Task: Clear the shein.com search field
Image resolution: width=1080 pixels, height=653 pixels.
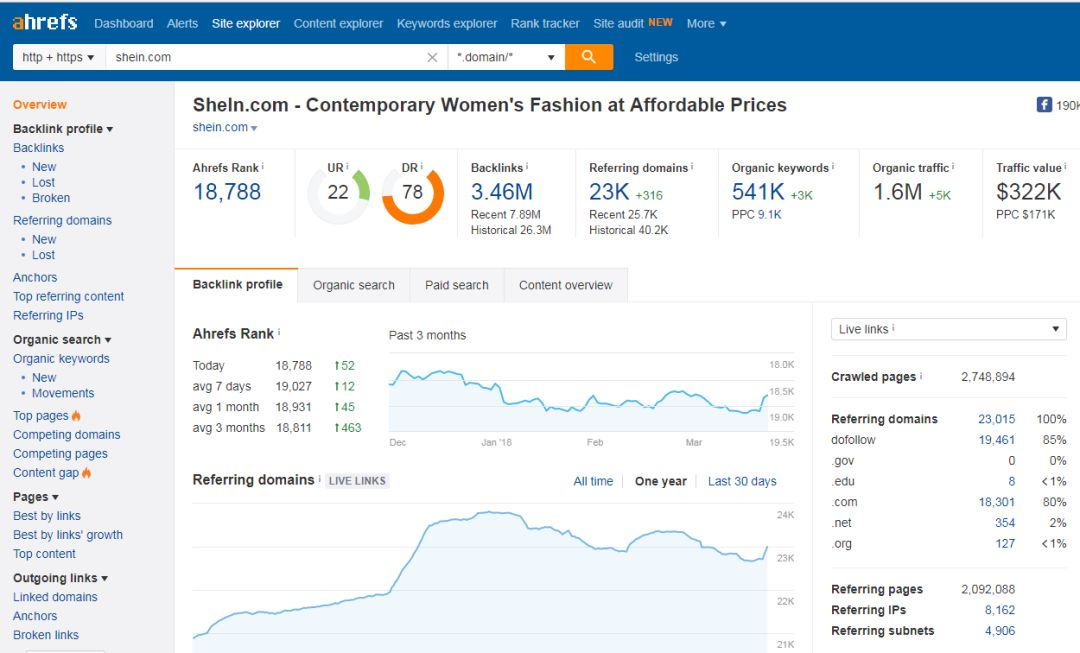Action: [x=432, y=57]
